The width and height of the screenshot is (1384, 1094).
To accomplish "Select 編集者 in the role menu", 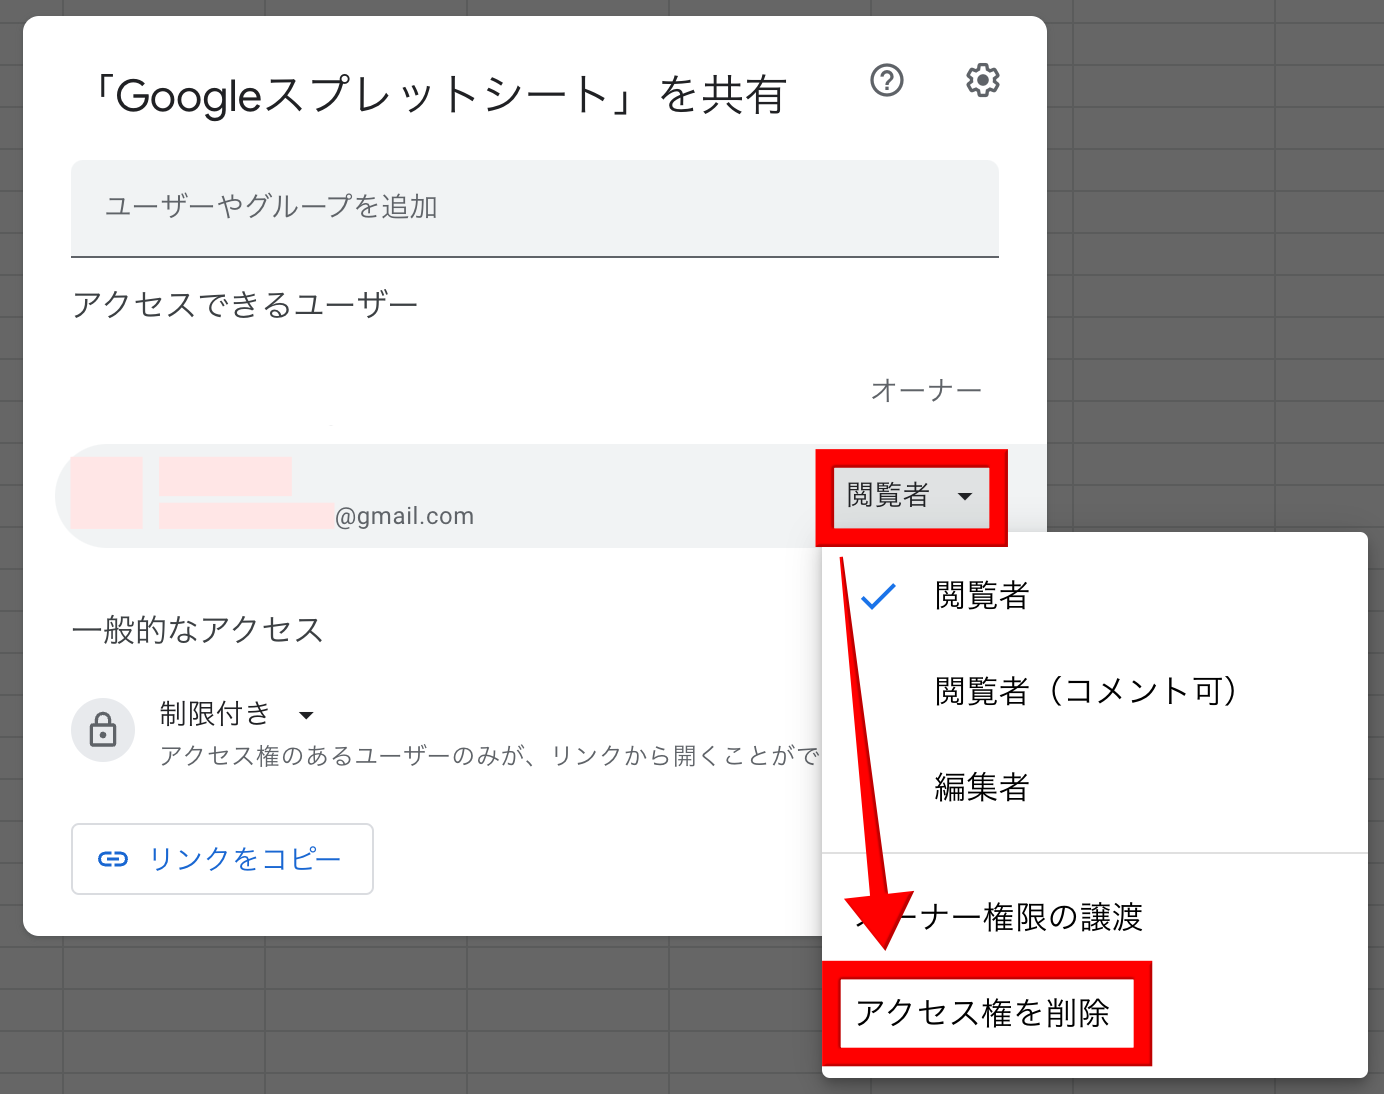I will coord(1094,787).
